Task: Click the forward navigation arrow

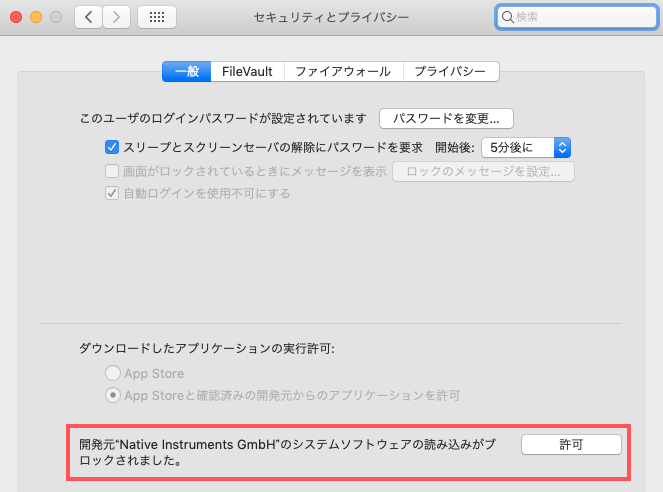Action: click(x=117, y=17)
